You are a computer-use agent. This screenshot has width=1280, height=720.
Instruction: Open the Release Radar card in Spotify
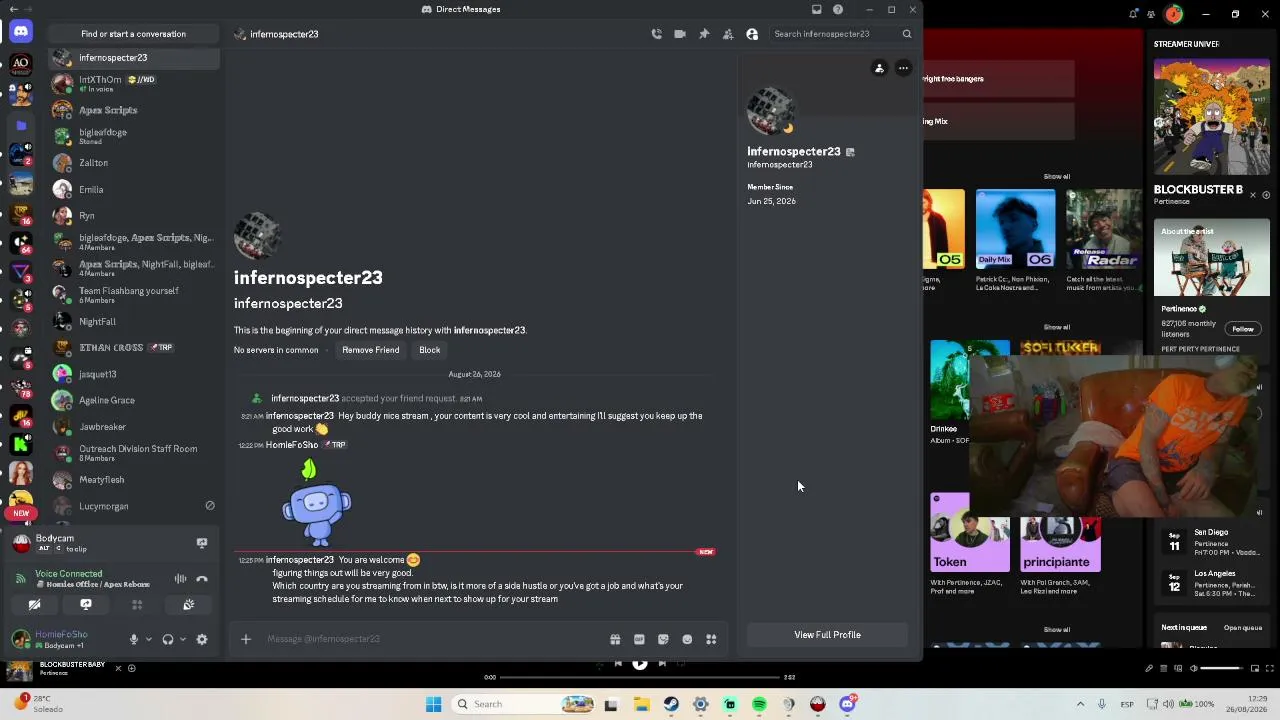[1104, 241]
